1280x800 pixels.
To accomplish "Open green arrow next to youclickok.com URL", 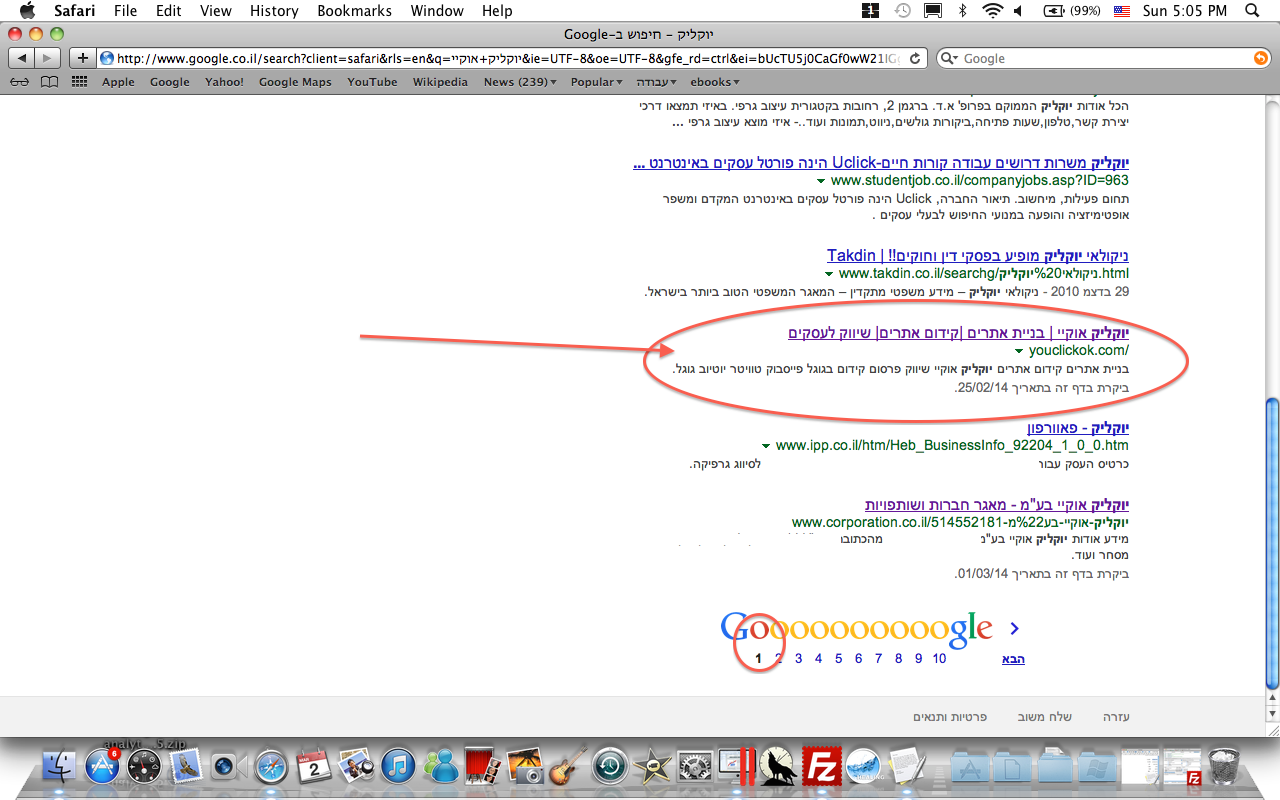I will 1019,351.
